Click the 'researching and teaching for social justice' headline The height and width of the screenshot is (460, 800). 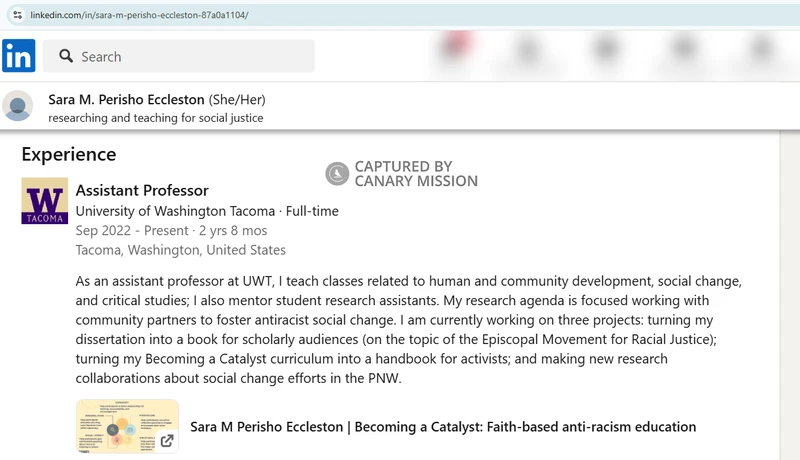[156, 118]
